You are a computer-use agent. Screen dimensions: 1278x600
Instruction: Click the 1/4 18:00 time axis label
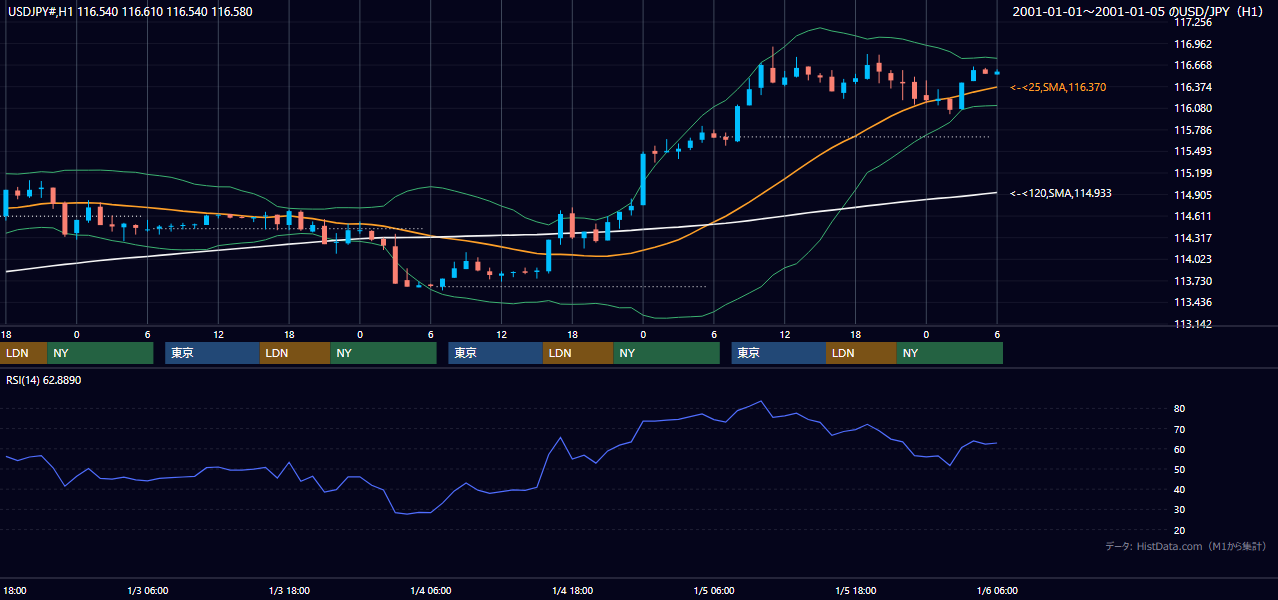point(573,590)
